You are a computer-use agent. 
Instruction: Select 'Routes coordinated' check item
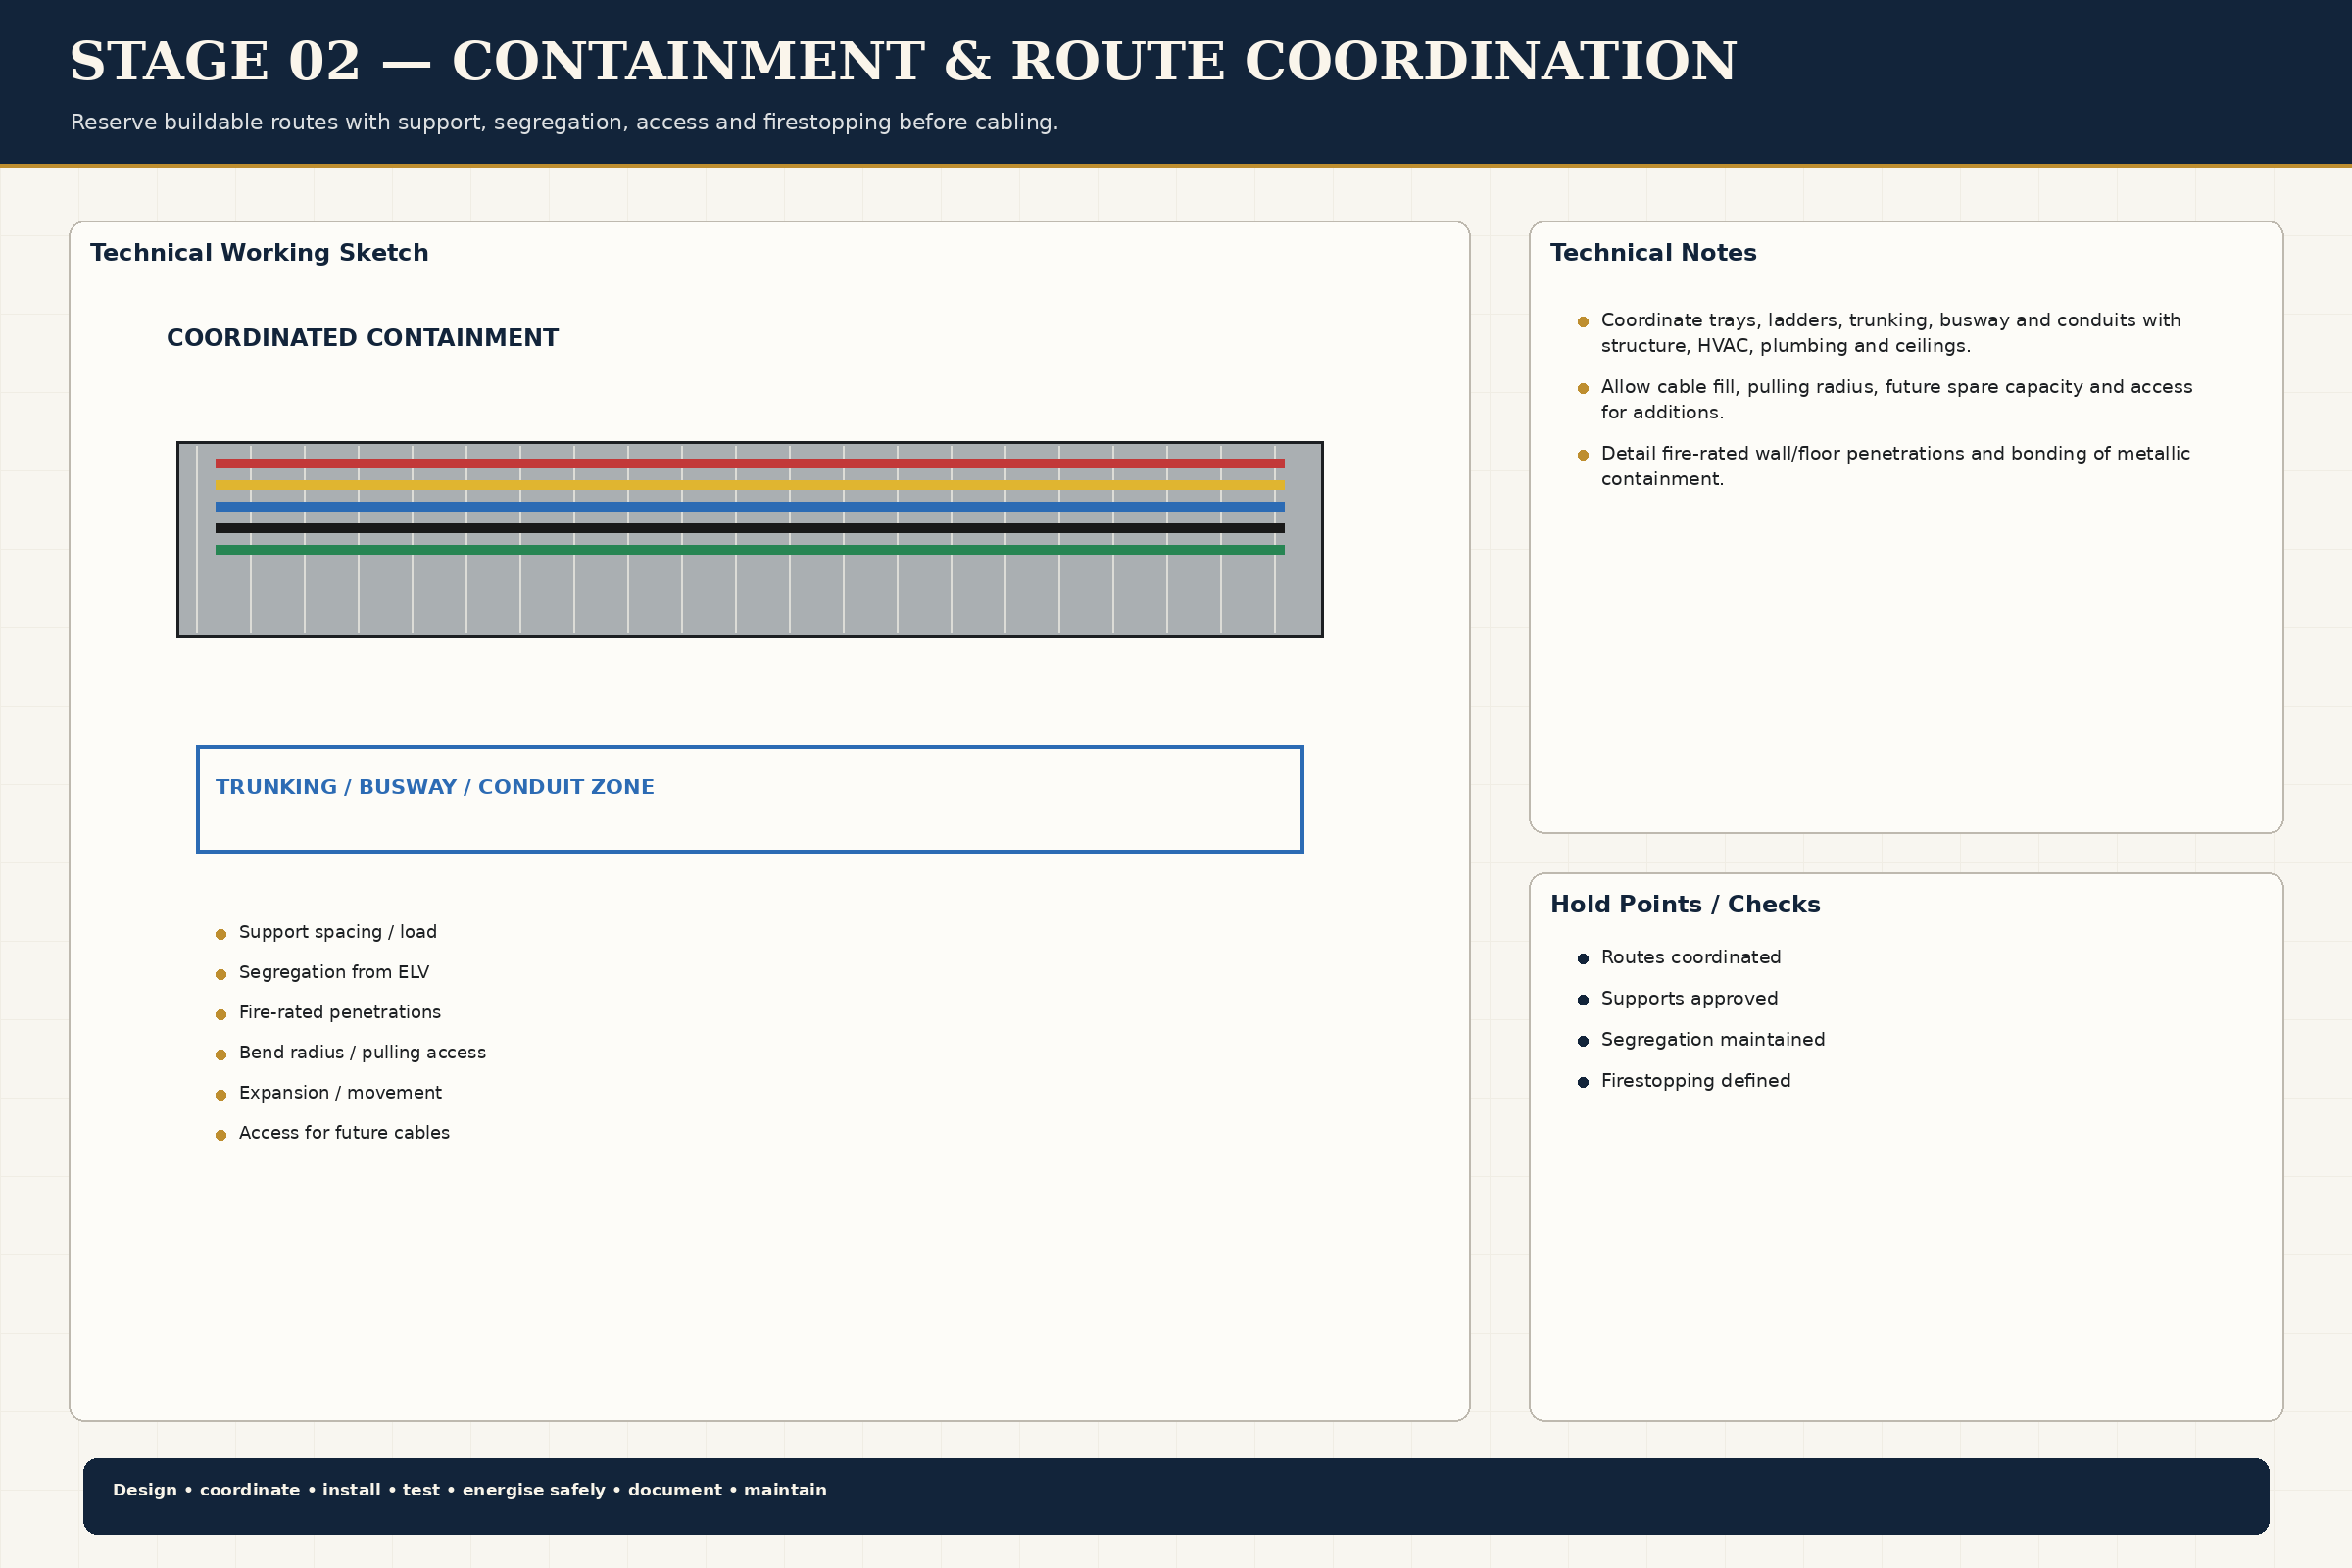[1680, 958]
